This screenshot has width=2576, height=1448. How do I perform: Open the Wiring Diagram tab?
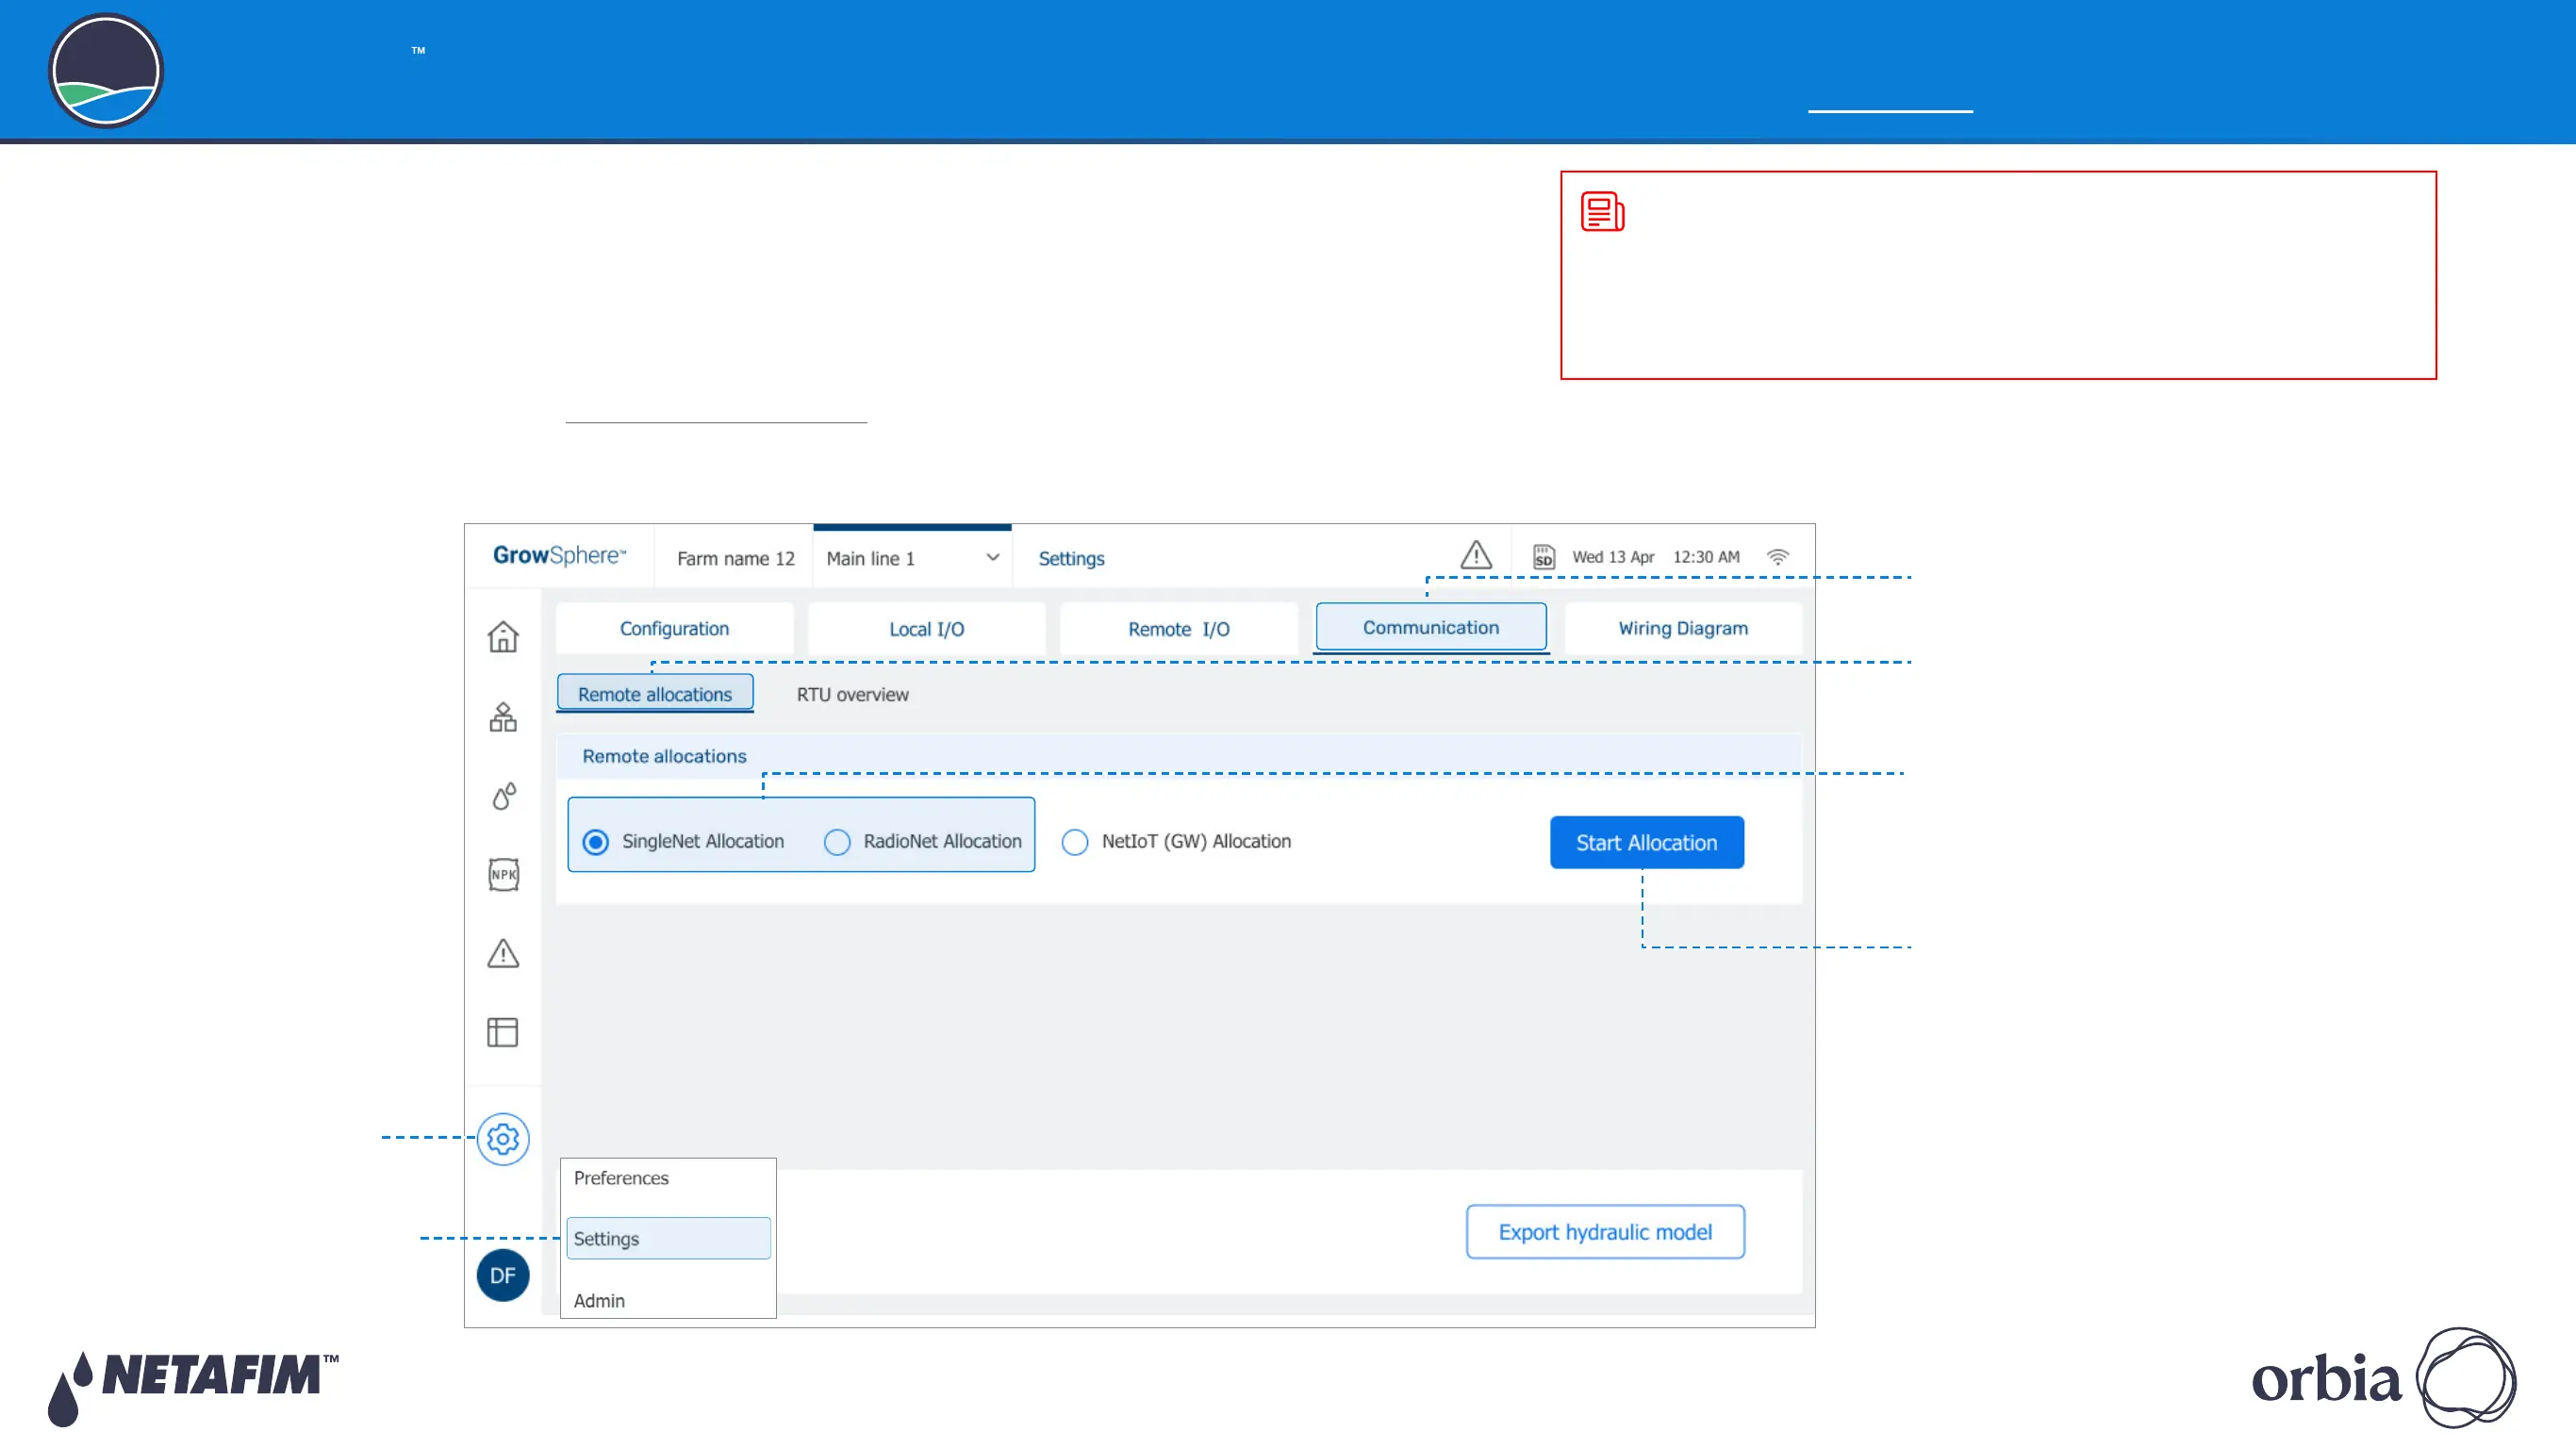coord(1684,629)
